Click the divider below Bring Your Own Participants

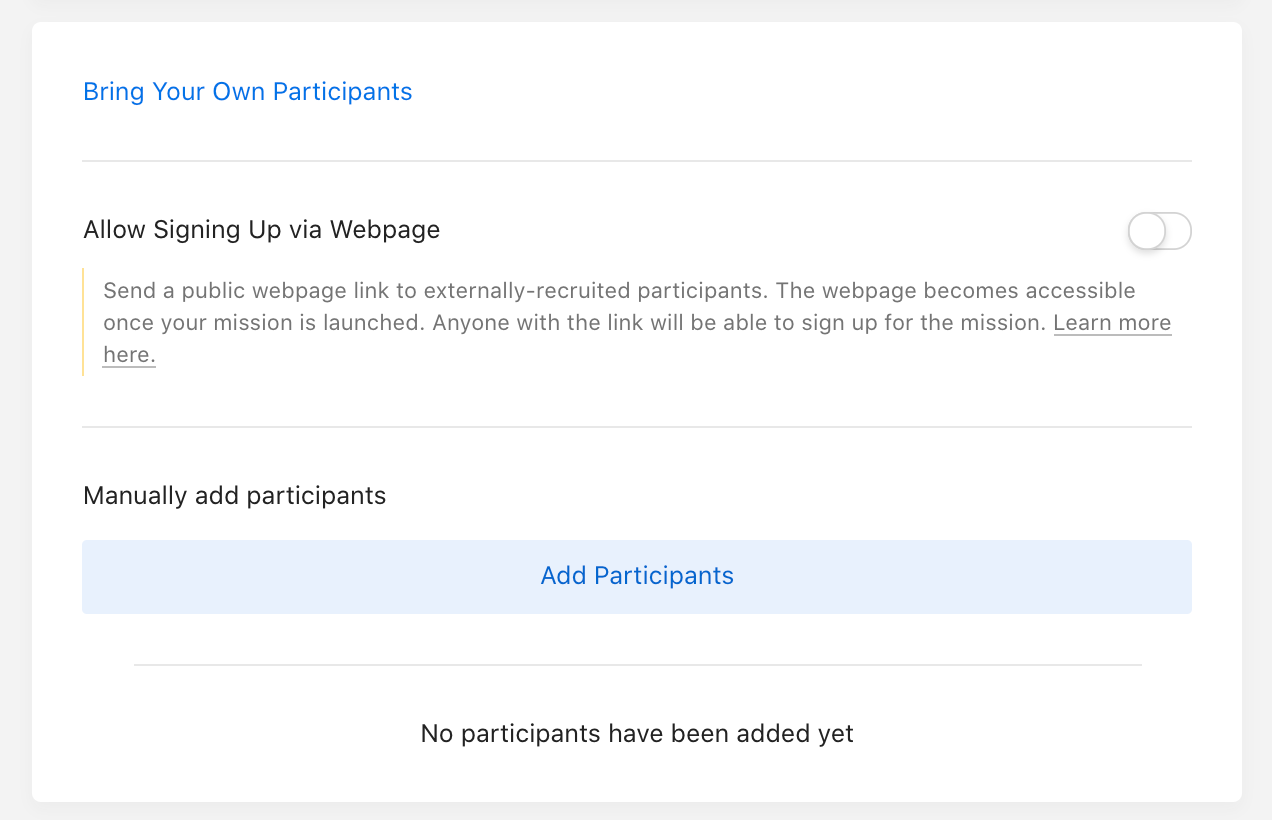pyautogui.click(x=637, y=161)
